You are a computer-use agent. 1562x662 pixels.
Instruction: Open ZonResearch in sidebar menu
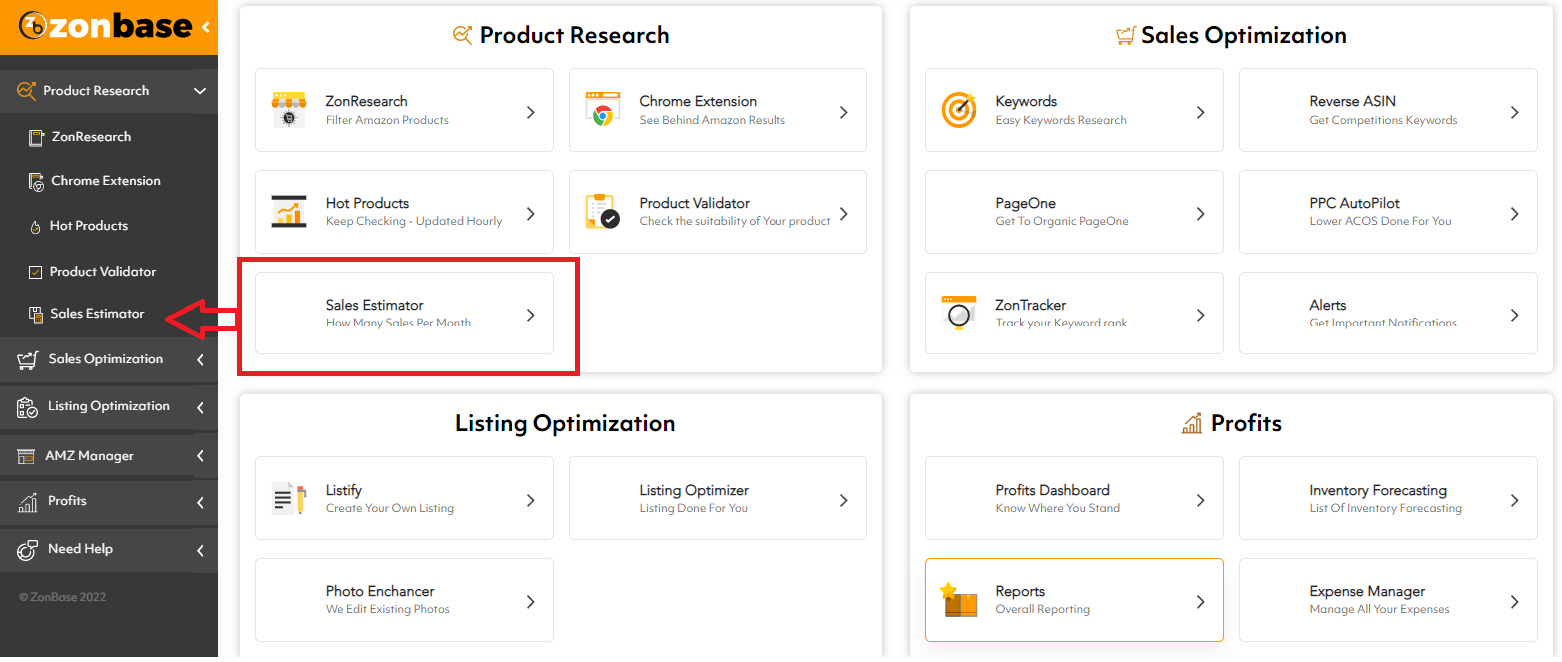[x=91, y=137]
